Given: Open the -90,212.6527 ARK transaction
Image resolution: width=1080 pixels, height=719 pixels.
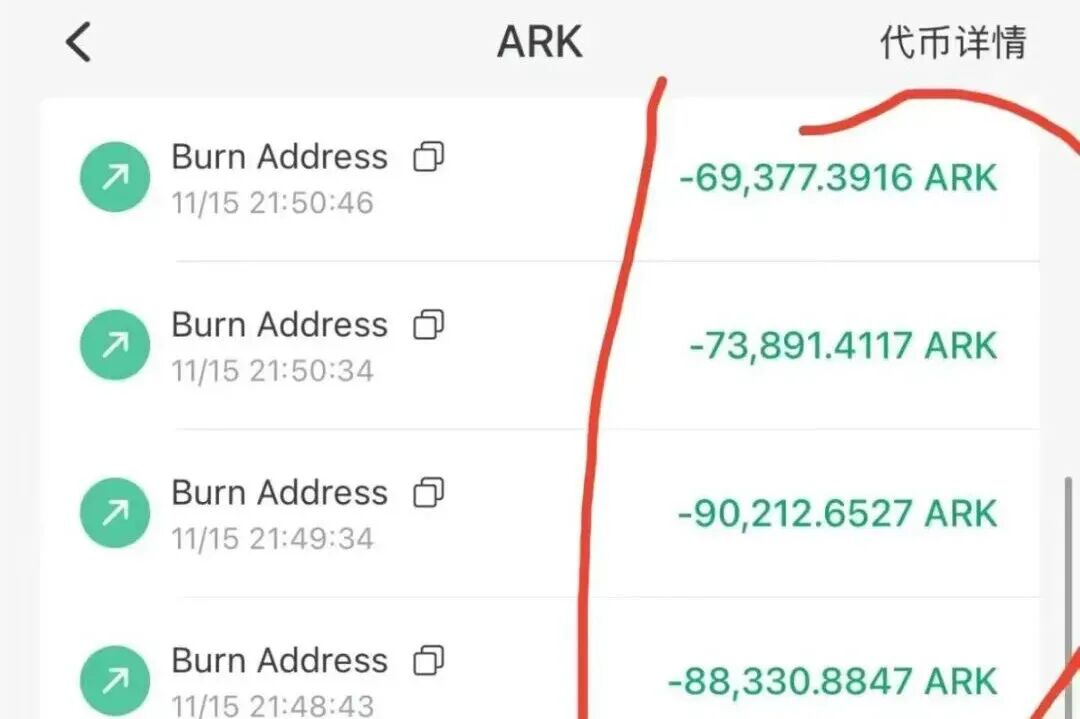Looking at the screenshot, I should click(x=539, y=513).
